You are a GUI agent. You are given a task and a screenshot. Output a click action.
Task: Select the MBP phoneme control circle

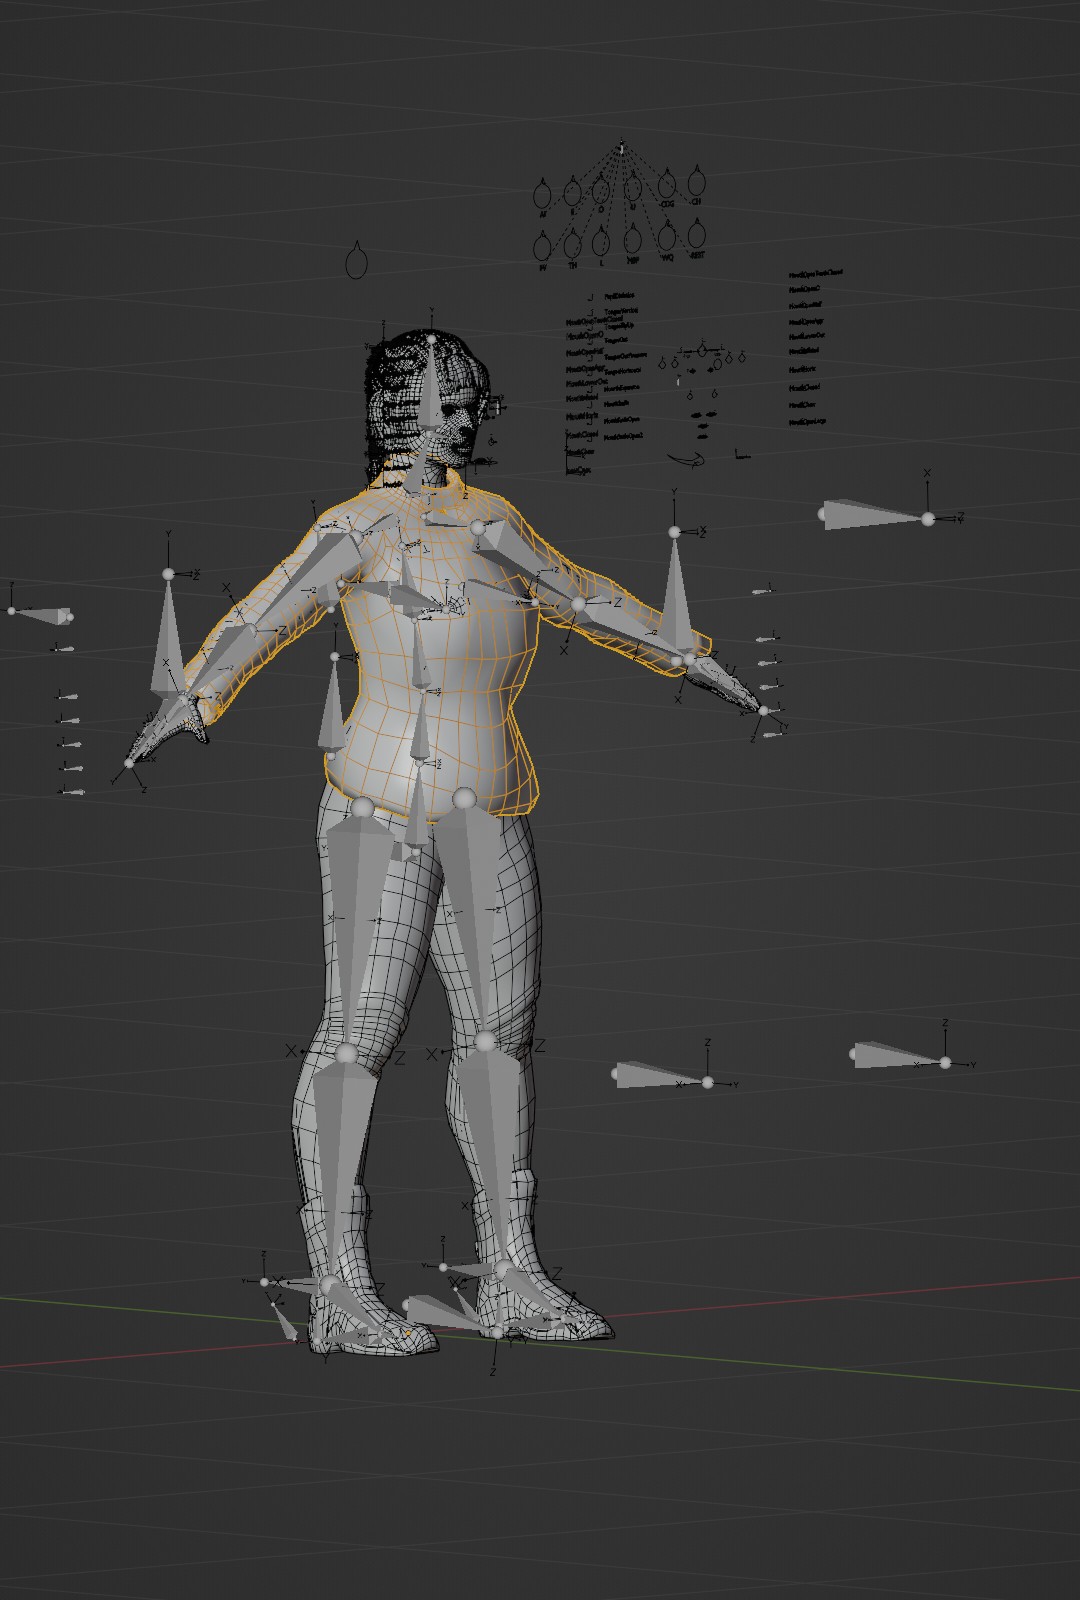tap(632, 240)
